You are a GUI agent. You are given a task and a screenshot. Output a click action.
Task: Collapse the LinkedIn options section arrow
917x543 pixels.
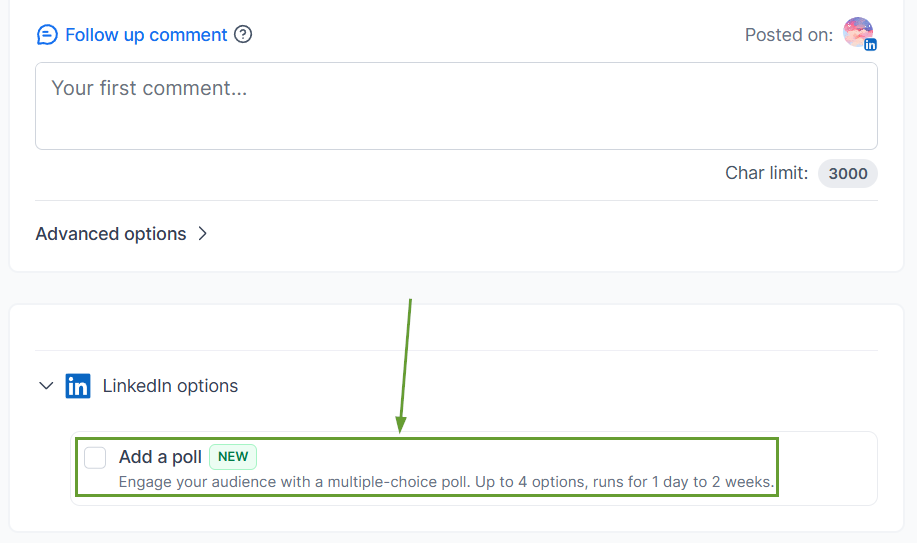pos(46,386)
